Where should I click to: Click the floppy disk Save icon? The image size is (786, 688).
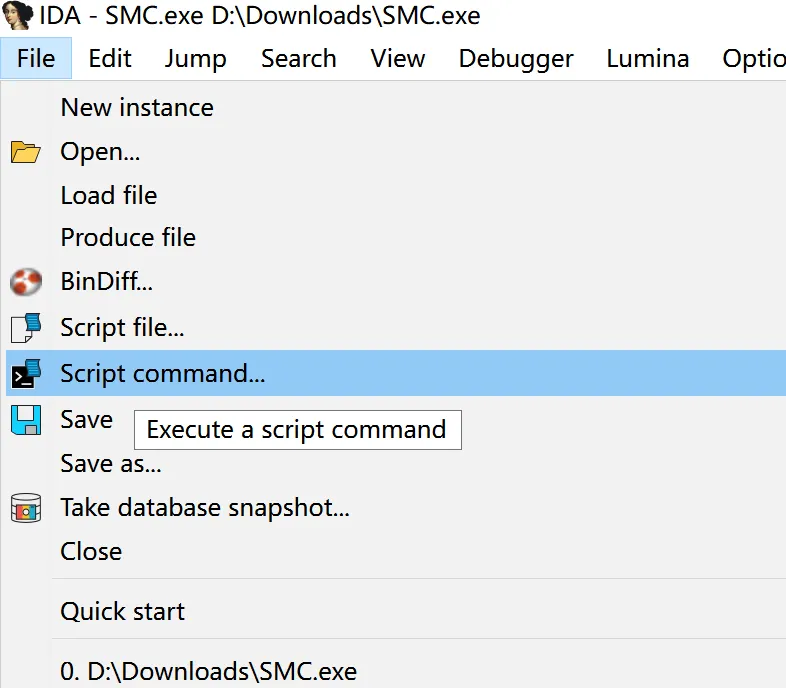point(26,420)
